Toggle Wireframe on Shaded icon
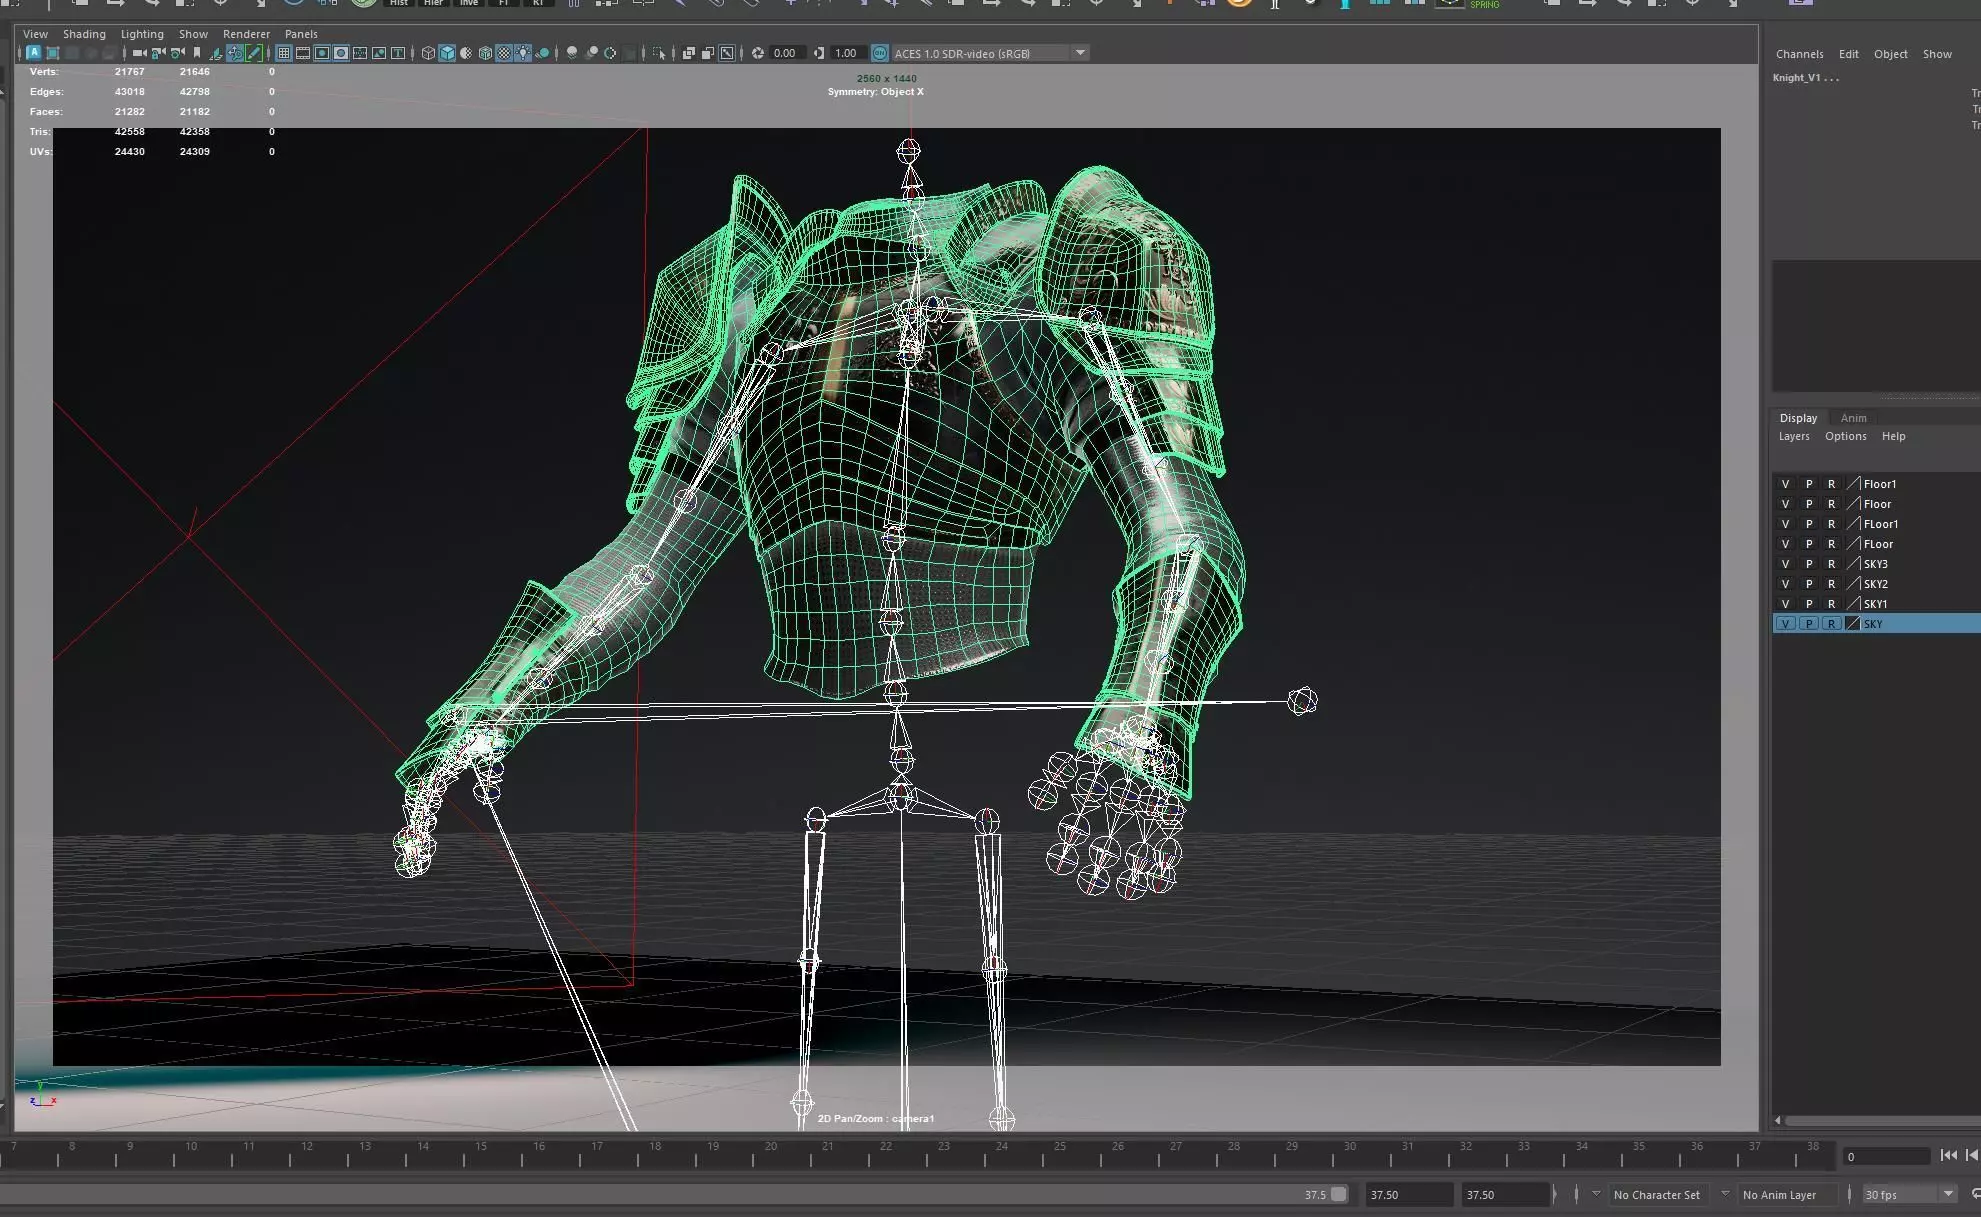 point(485,53)
